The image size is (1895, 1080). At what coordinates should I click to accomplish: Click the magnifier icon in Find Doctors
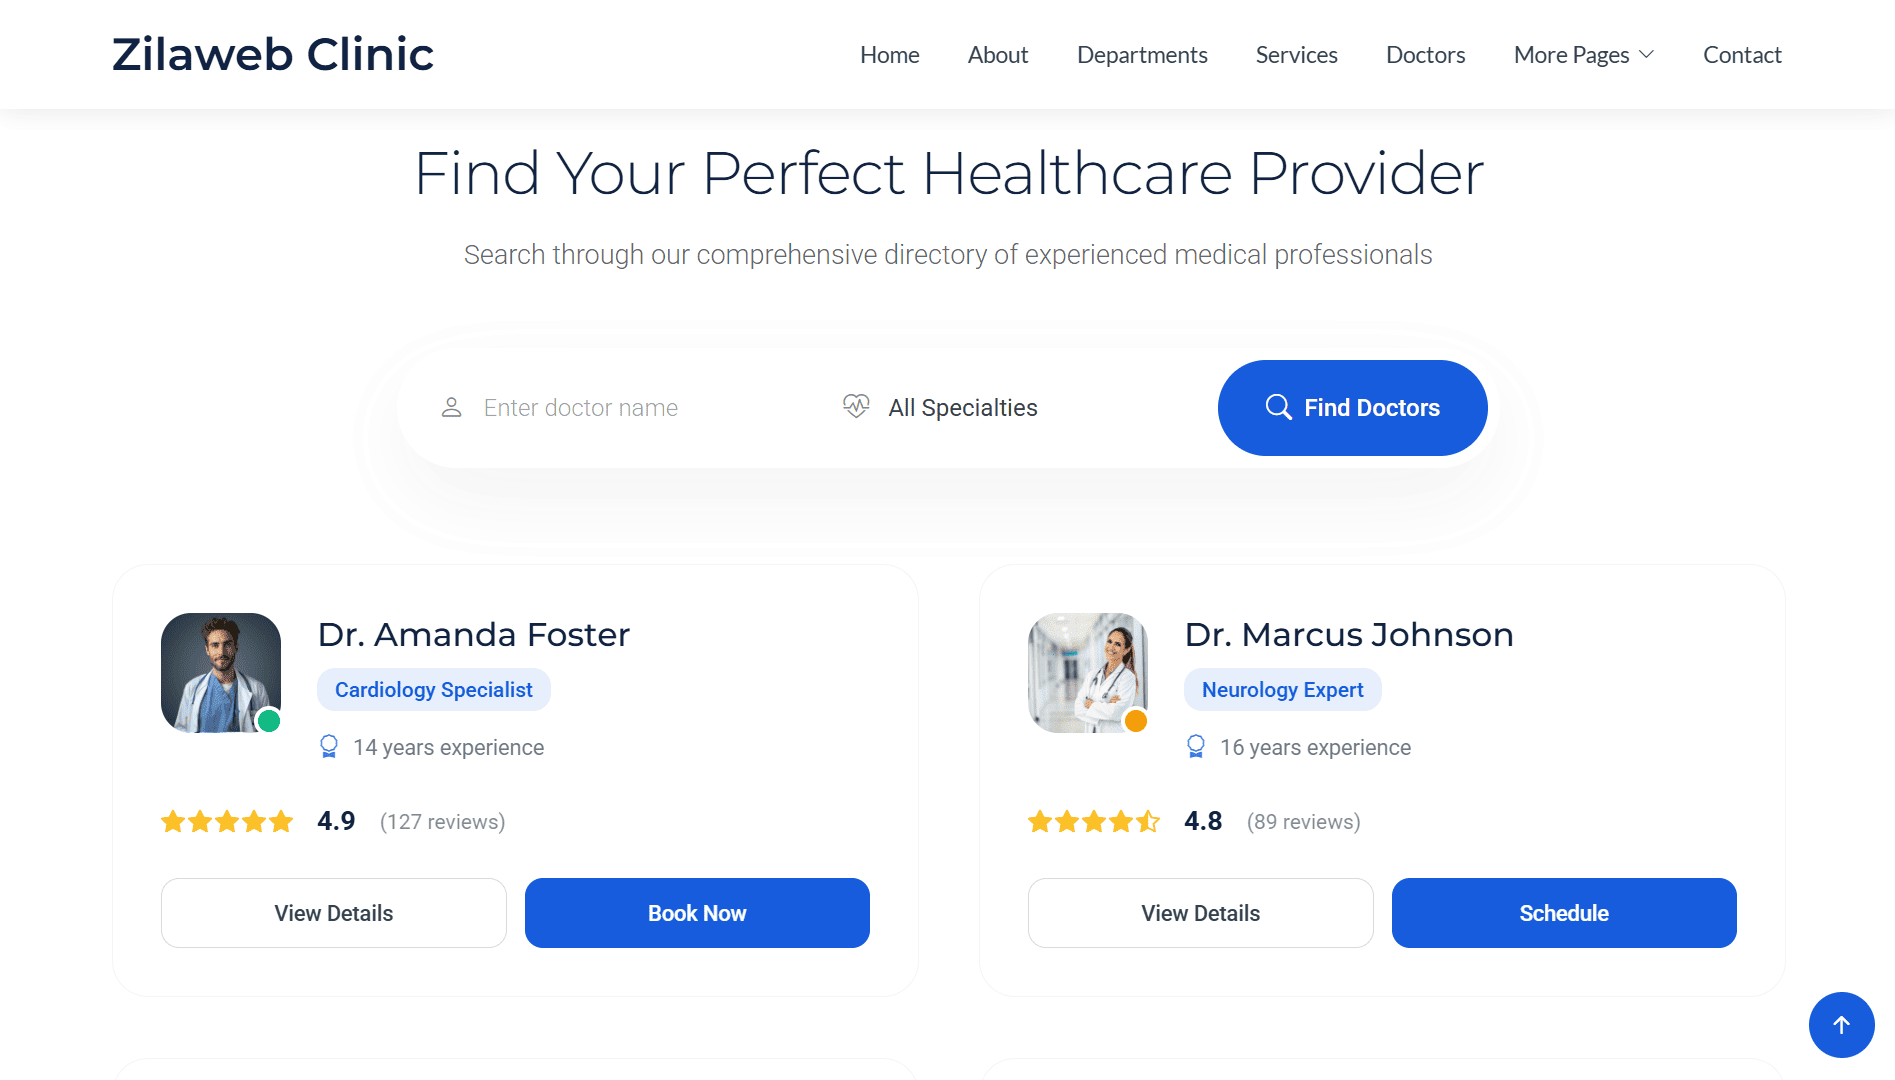click(x=1278, y=407)
